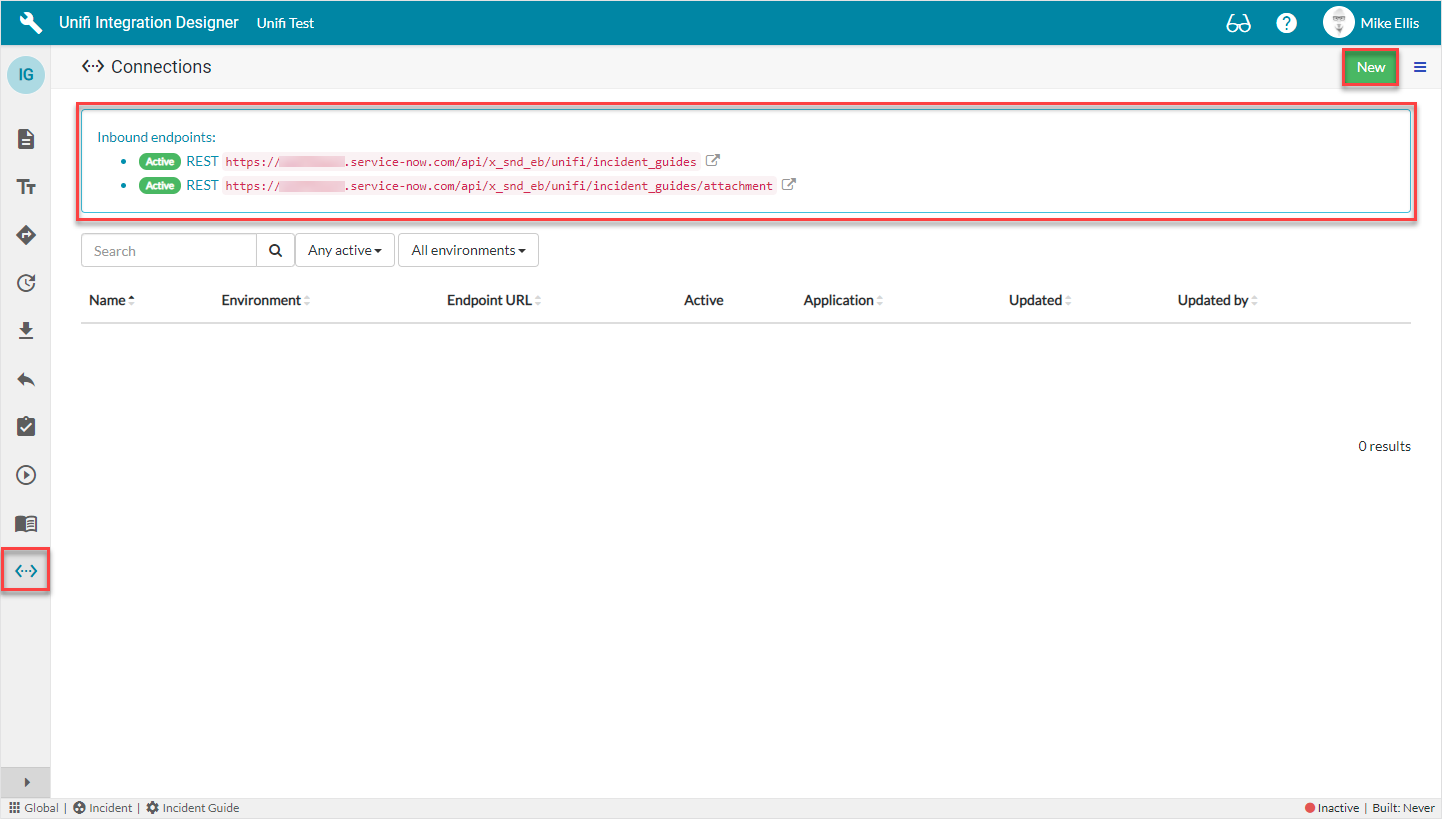Viewport: 1442px width, 819px height.
Task: Click the history clock sidebar icon
Action: 25,283
